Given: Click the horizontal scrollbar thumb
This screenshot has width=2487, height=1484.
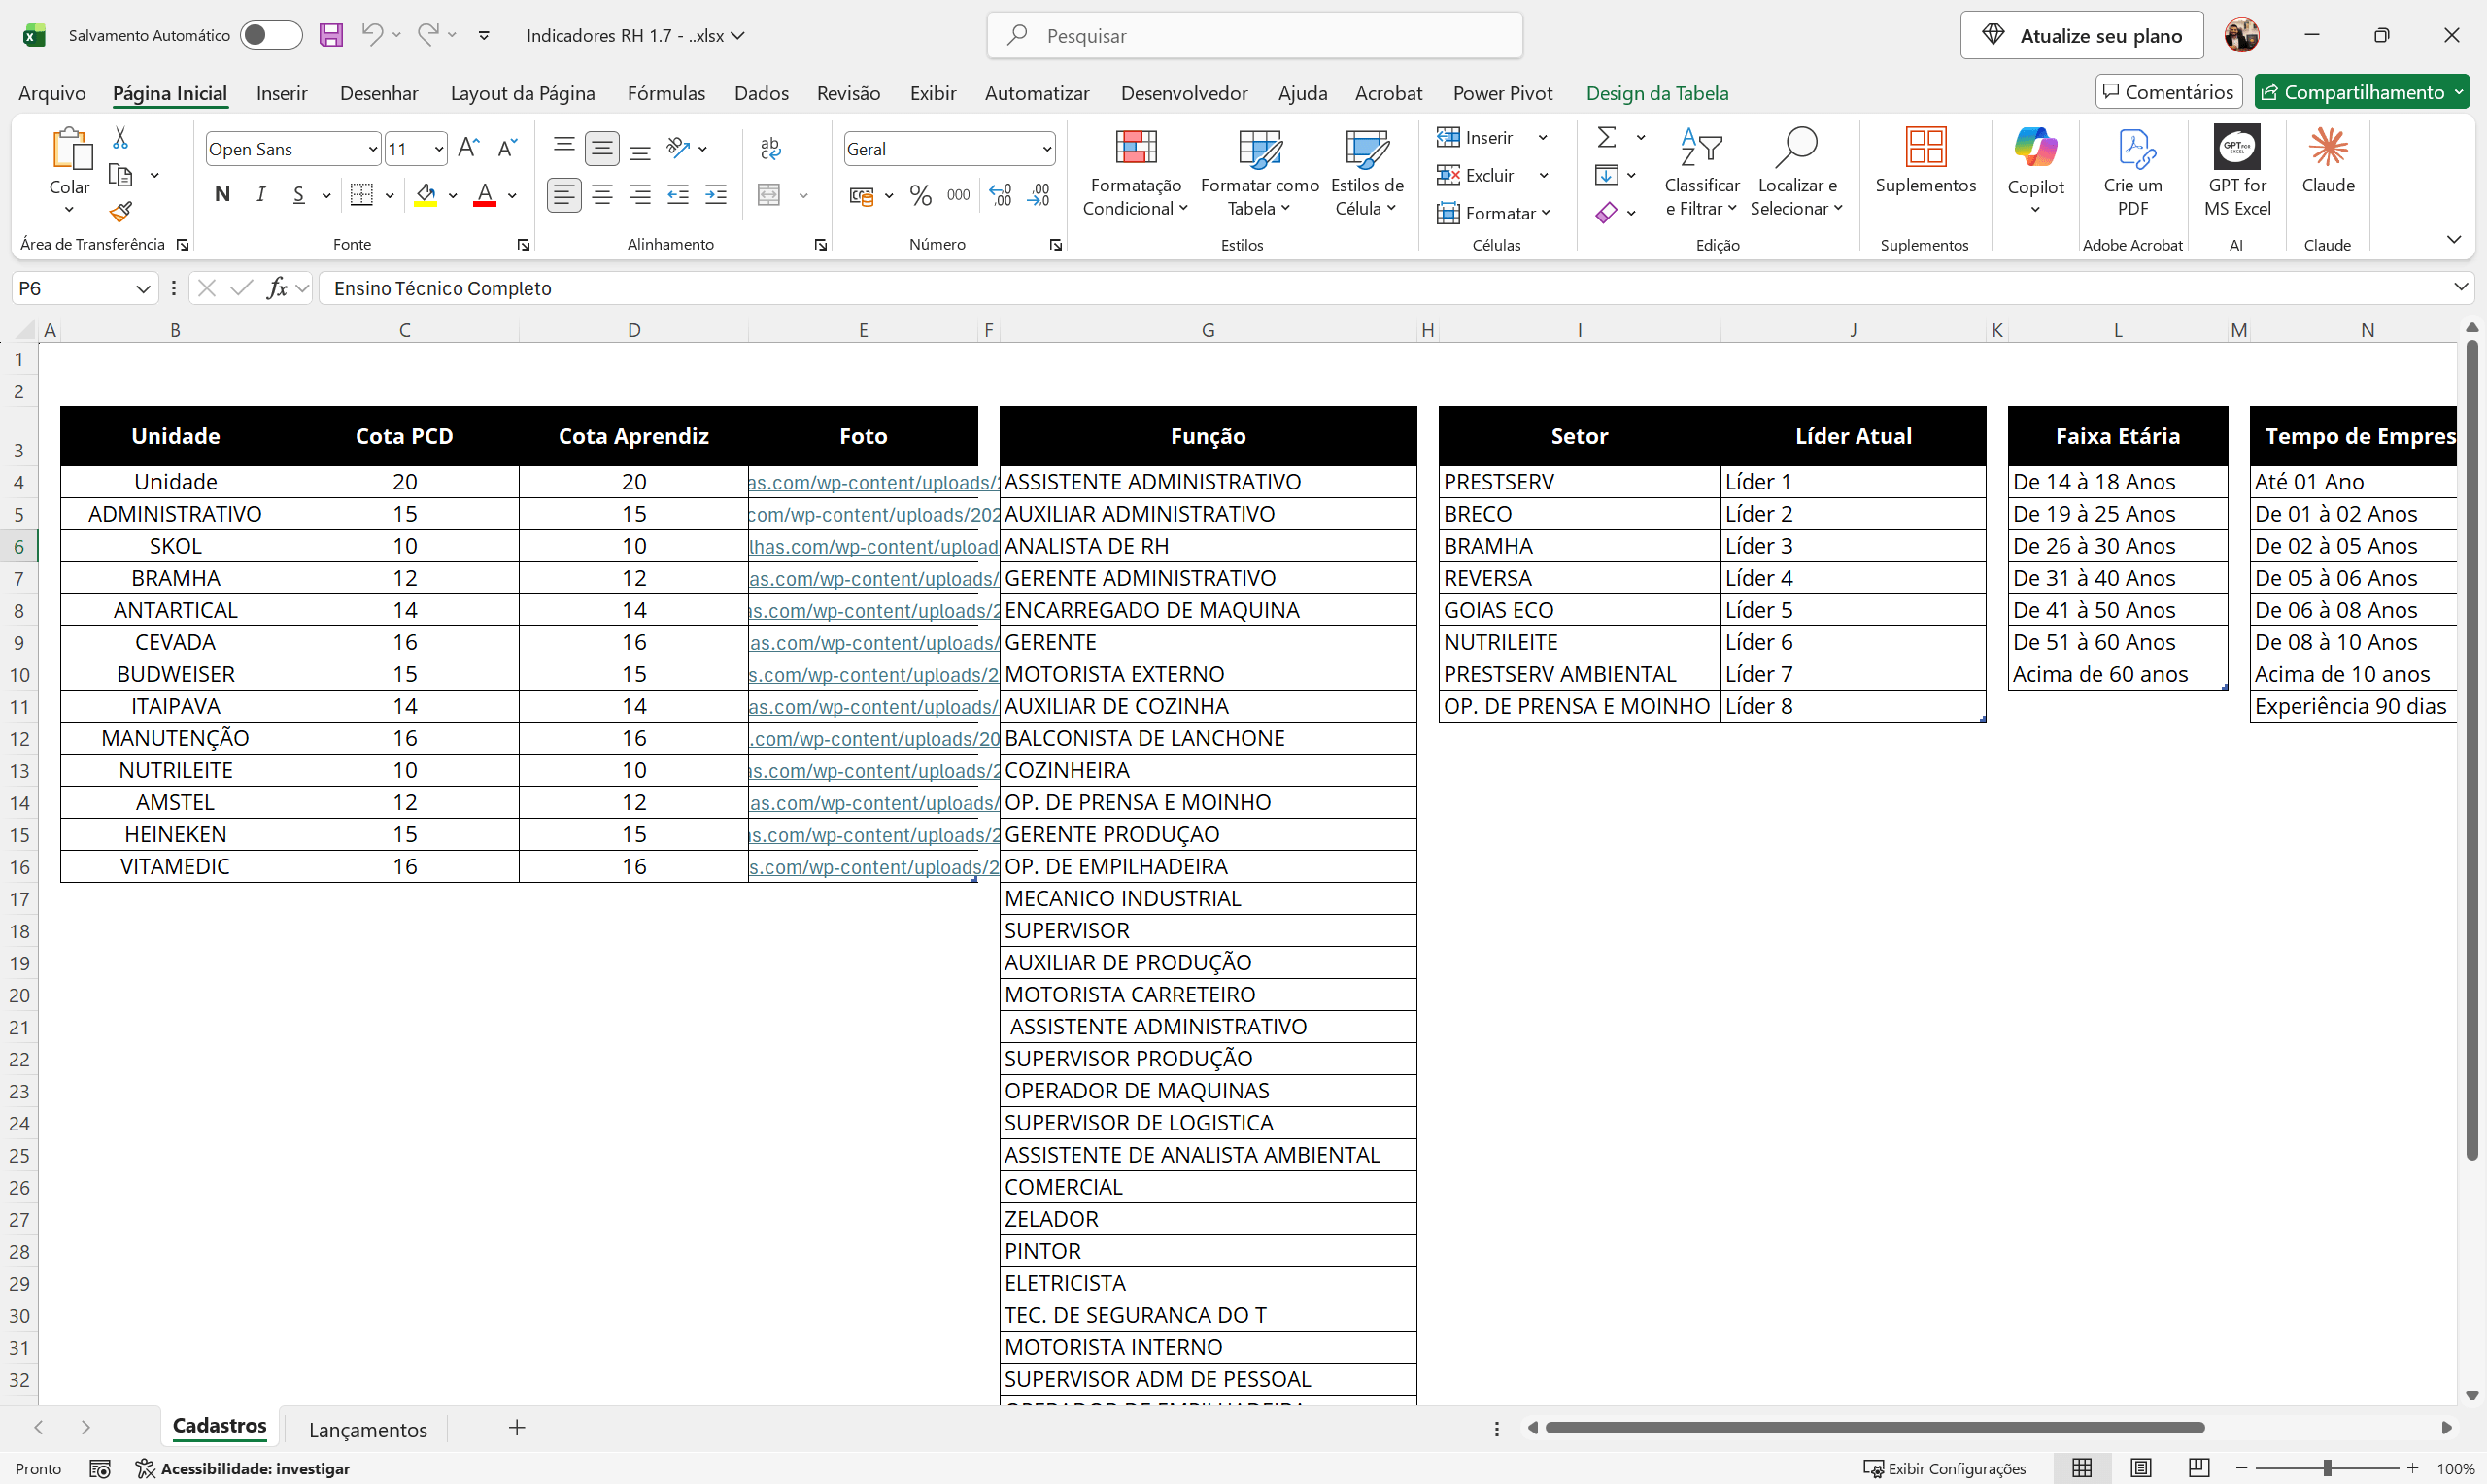Looking at the screenshot, I should (x=1875, y=1428).
